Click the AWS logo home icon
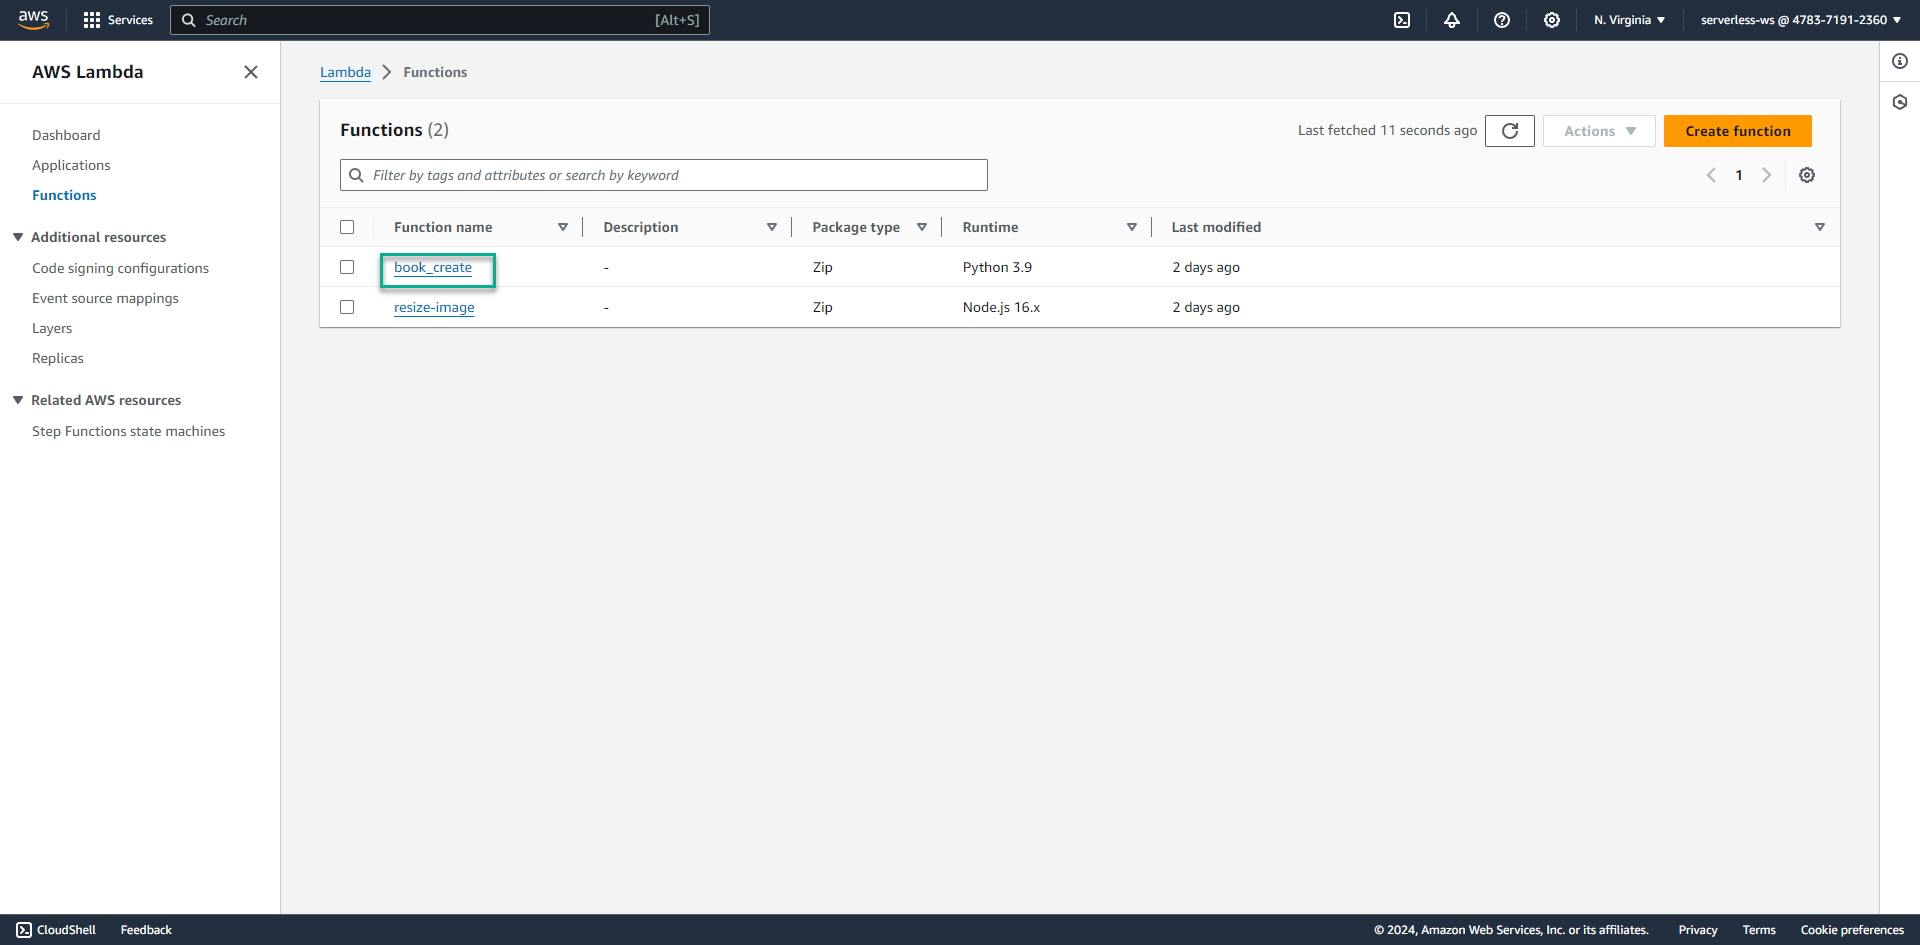 pyautogui.click(x=33, y=20)
